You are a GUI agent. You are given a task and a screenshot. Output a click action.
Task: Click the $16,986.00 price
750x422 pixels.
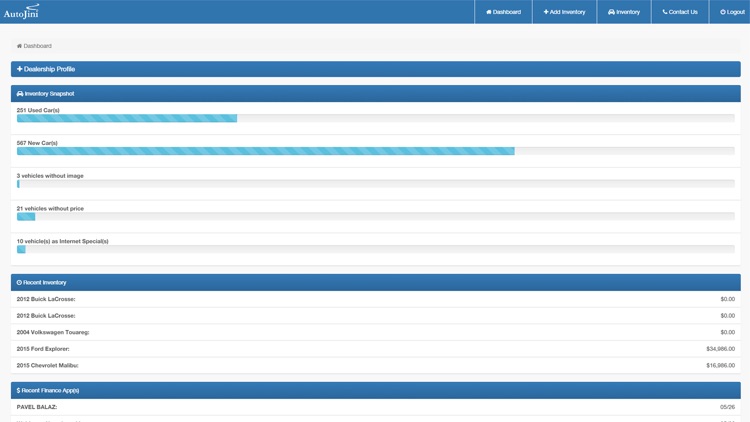(x=720, y=365)
